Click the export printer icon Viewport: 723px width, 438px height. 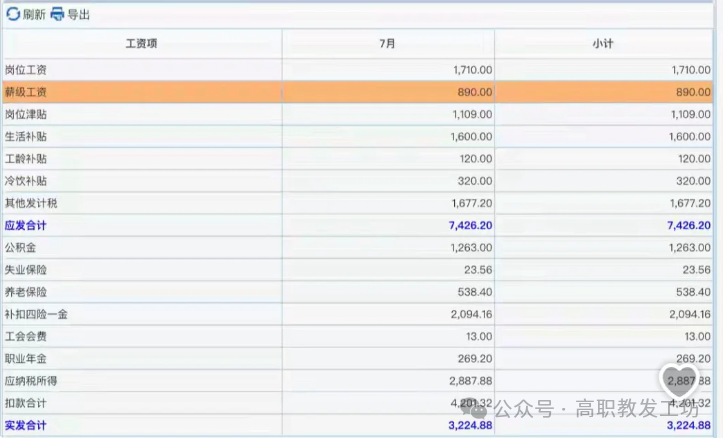coord(58,14)
